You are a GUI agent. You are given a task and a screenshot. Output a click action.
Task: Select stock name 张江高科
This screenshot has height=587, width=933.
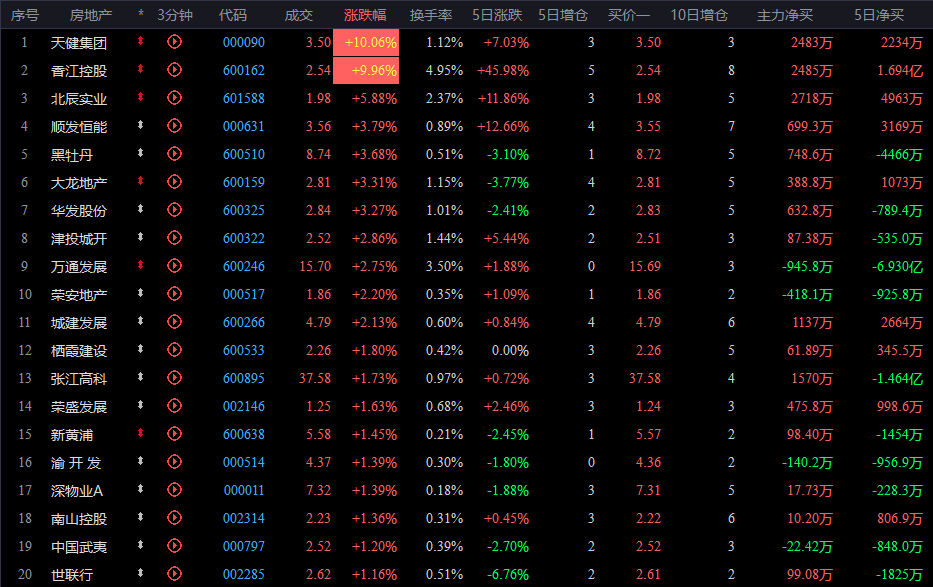pyautogui.click(x=79, y=378)
